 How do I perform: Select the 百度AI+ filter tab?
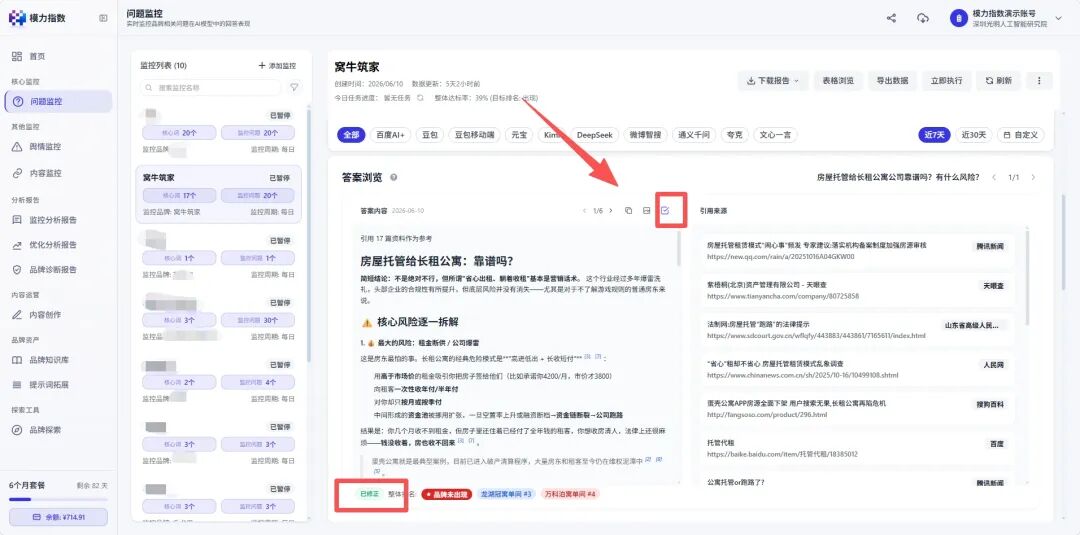click(391, 135)
